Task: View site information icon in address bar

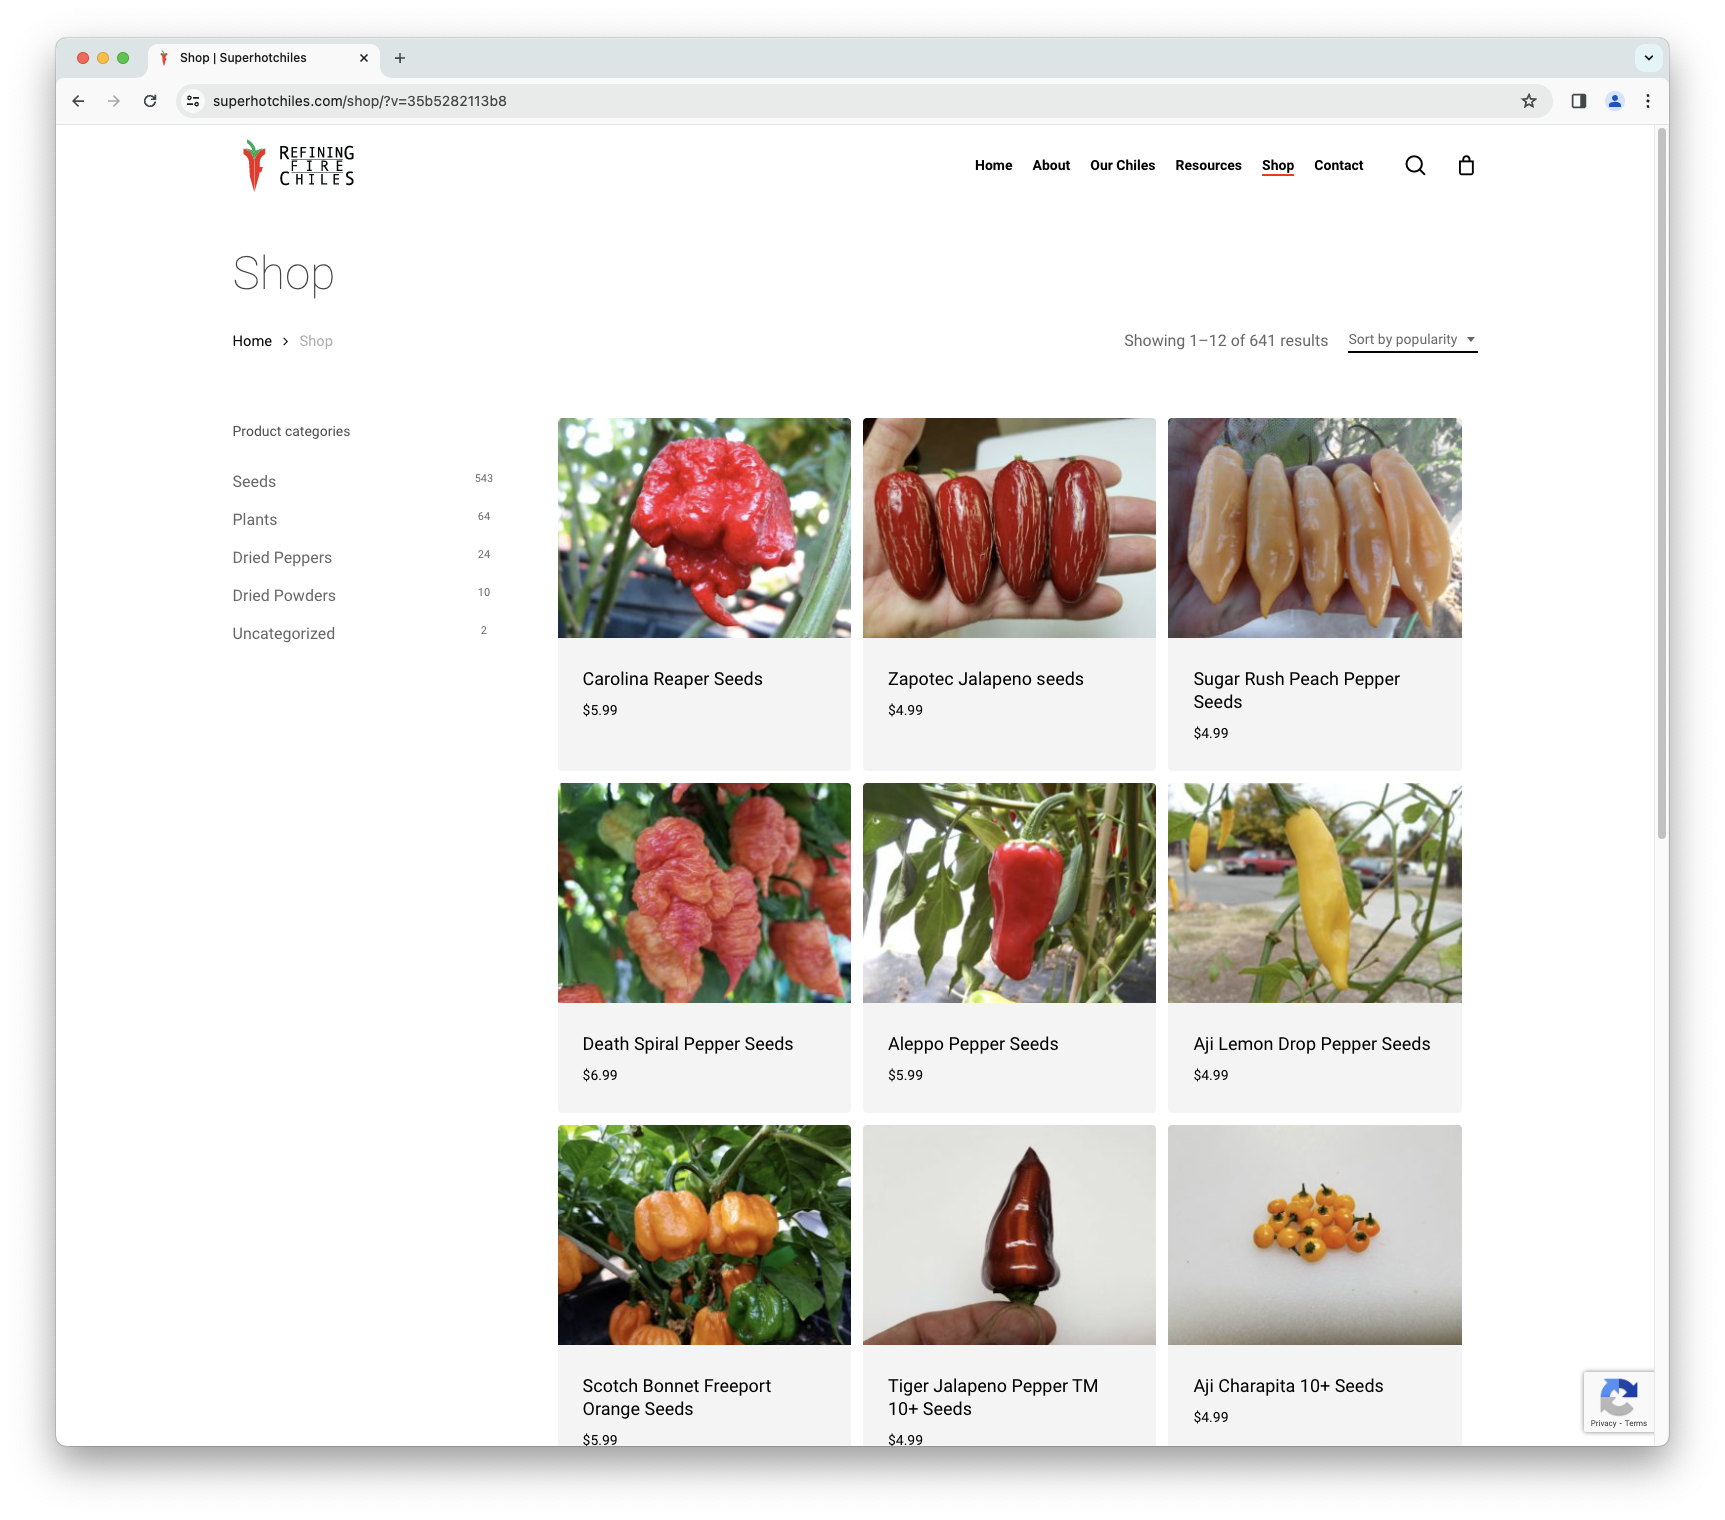Action: click(194, 101)
